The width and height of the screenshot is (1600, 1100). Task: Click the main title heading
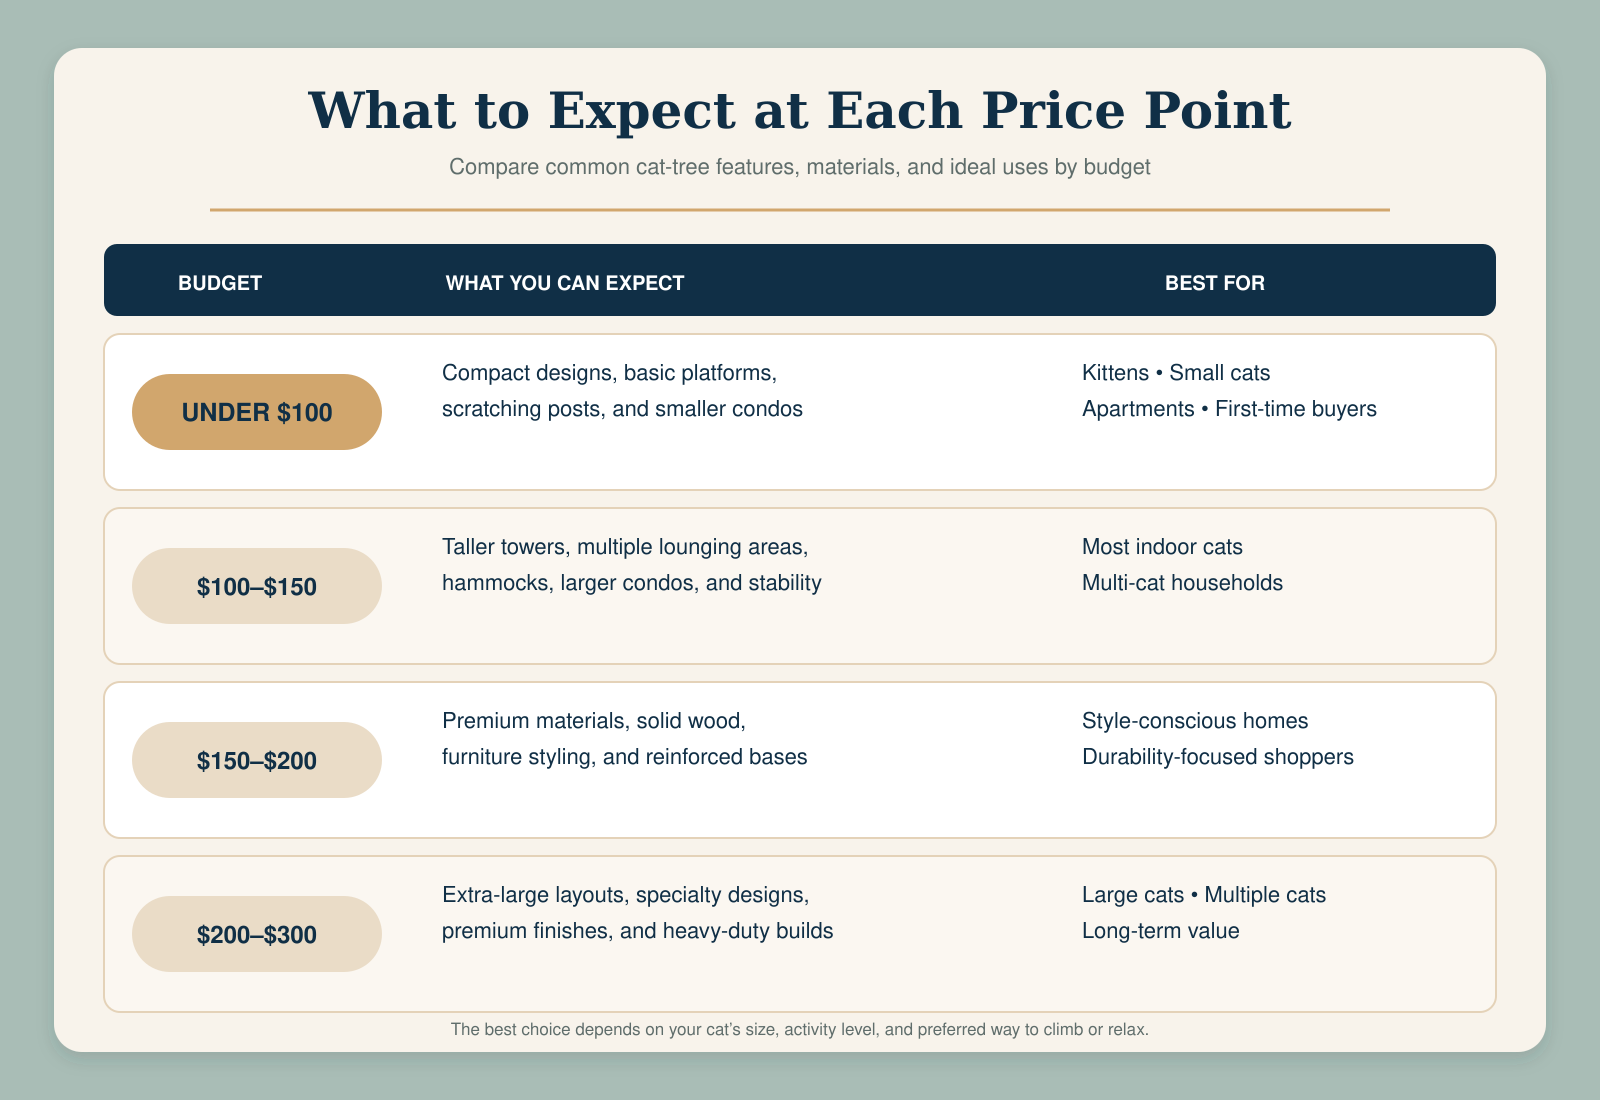point(800,110)
